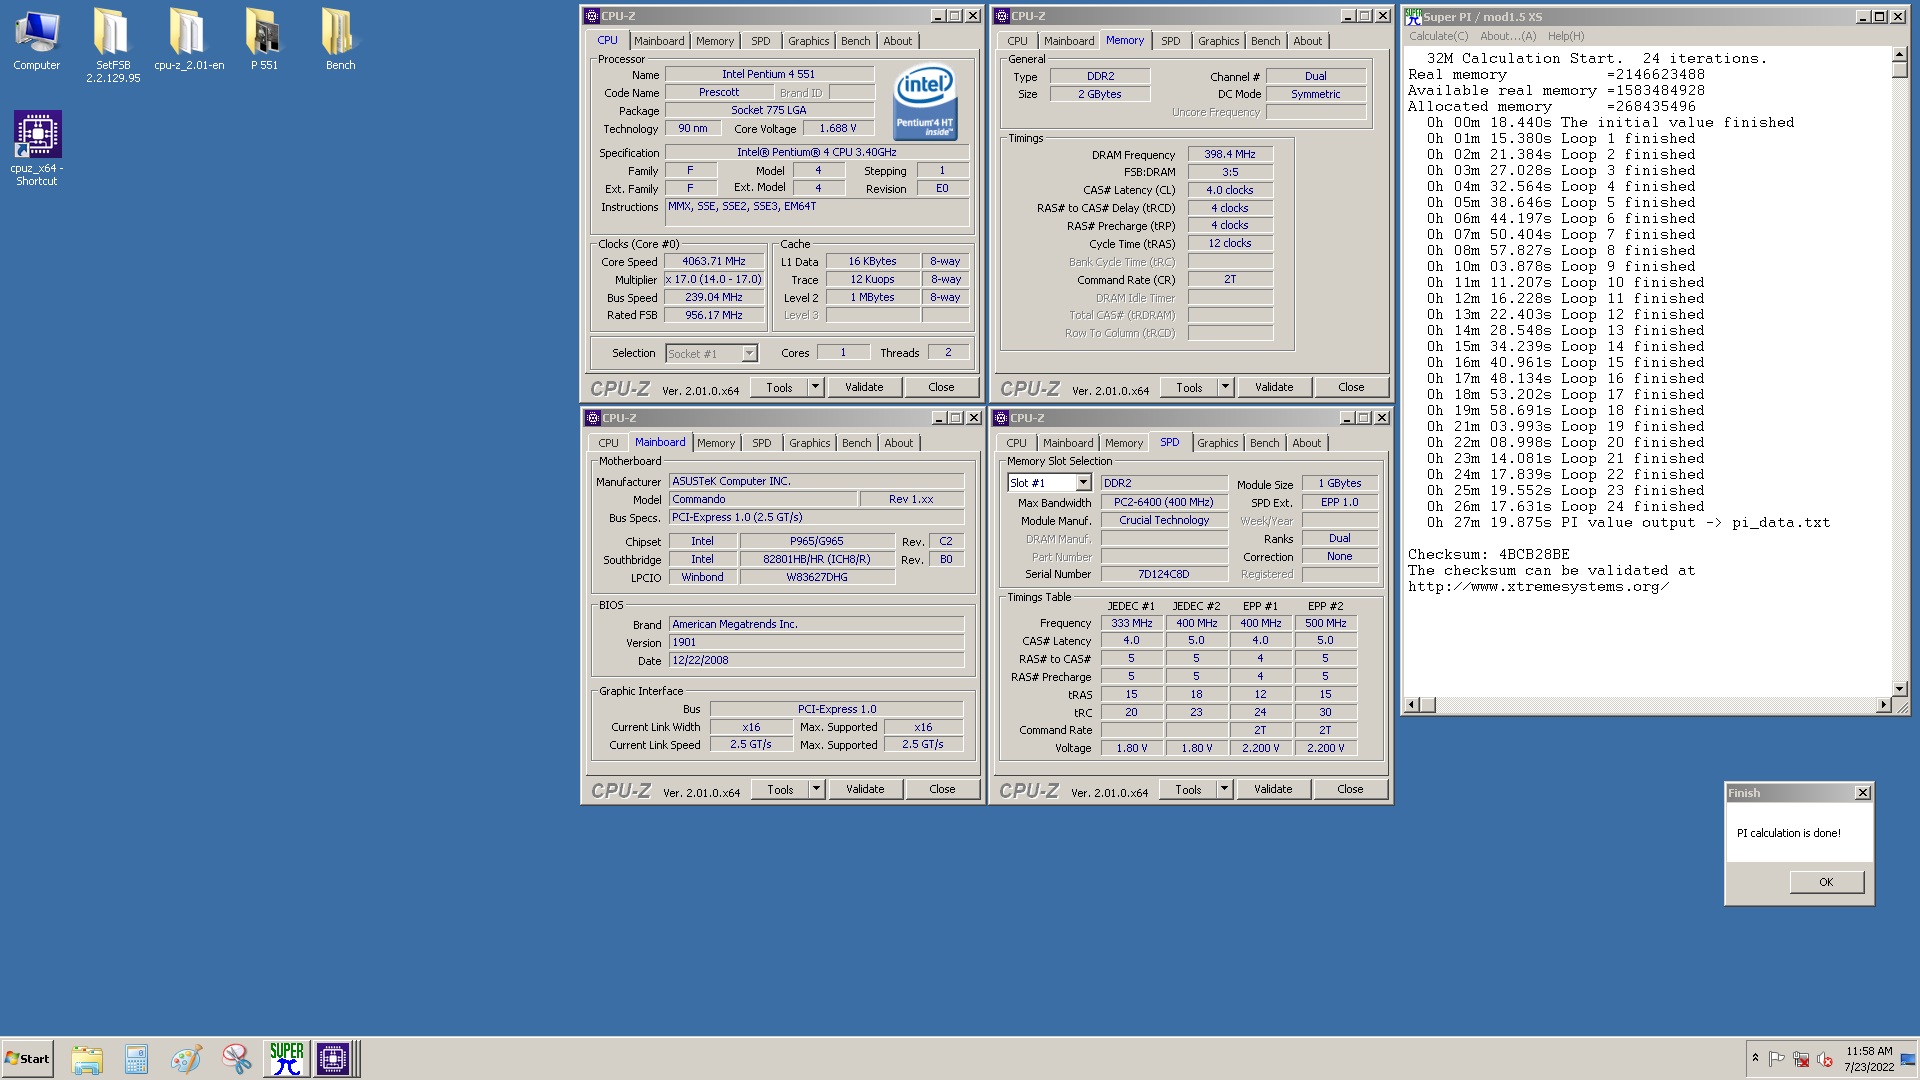Select the Core Speed 4063.71 MHz value
The height and width of the screenshot is (1080, 1920).
714,261
